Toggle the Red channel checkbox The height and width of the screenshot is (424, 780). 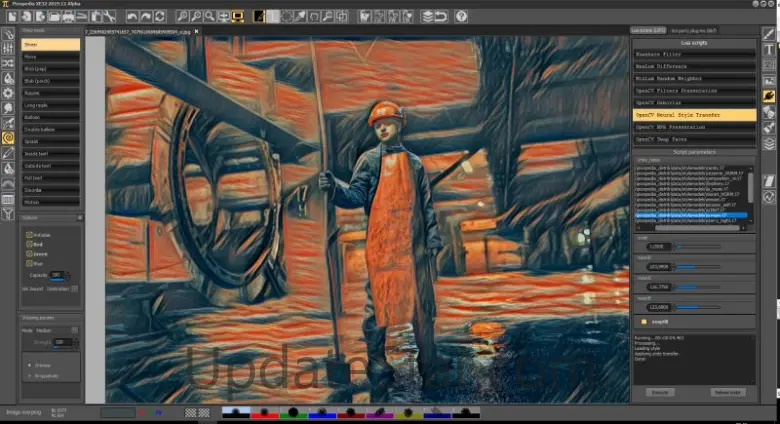tap(29, 242)
